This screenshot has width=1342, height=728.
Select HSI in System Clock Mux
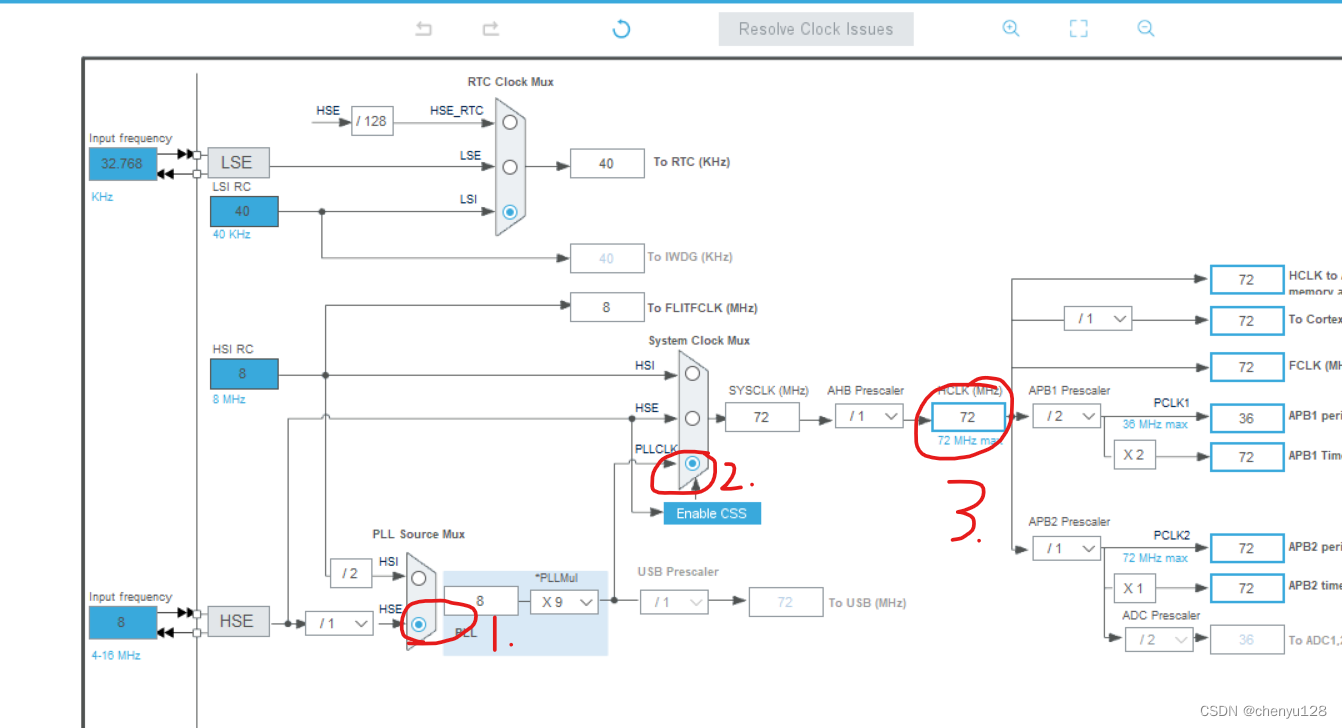pyautogui.click(x=692, y=374)
